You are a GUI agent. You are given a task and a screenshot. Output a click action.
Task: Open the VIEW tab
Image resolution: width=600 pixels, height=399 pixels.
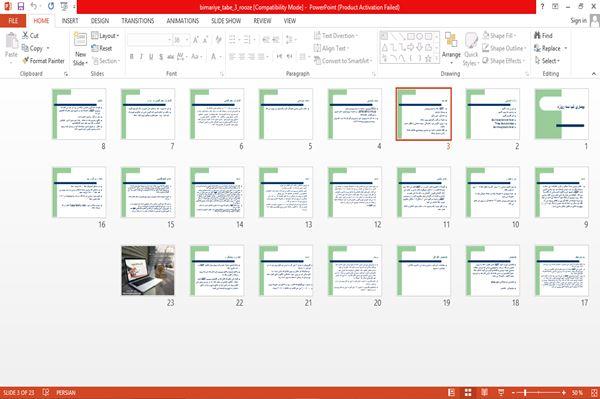click(290, 21)
